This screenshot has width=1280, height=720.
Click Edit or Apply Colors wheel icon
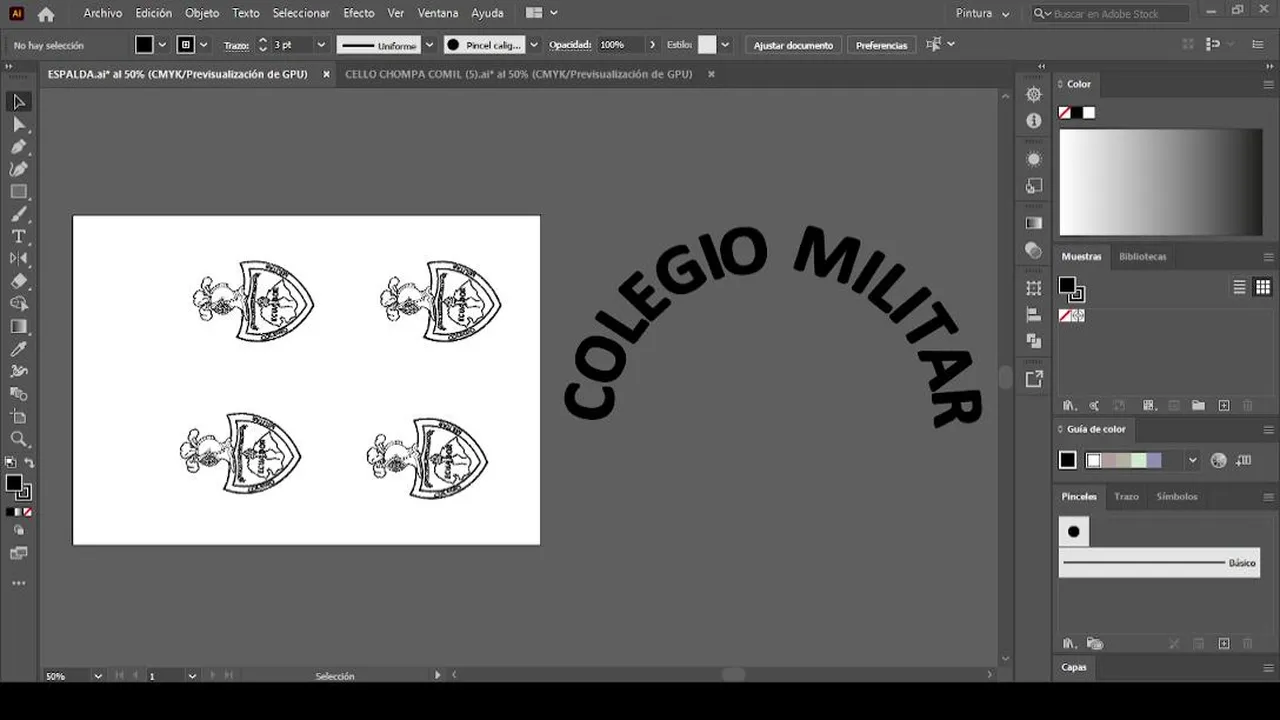point(1218,461)
